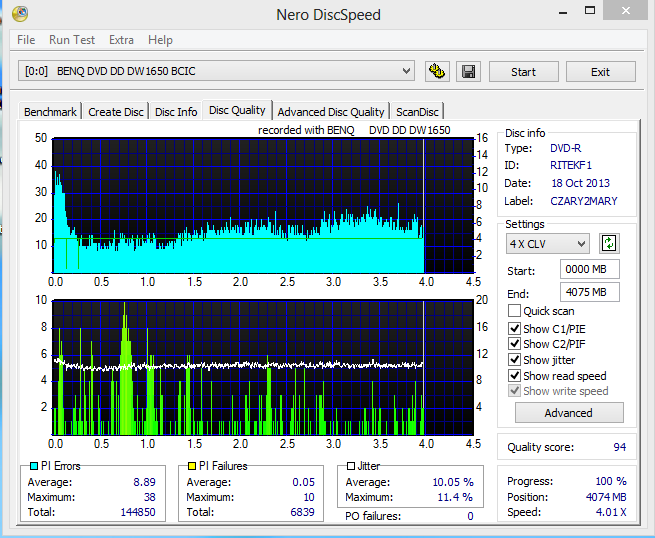Select the Disc Quality tab

click(x=237, y=110)
